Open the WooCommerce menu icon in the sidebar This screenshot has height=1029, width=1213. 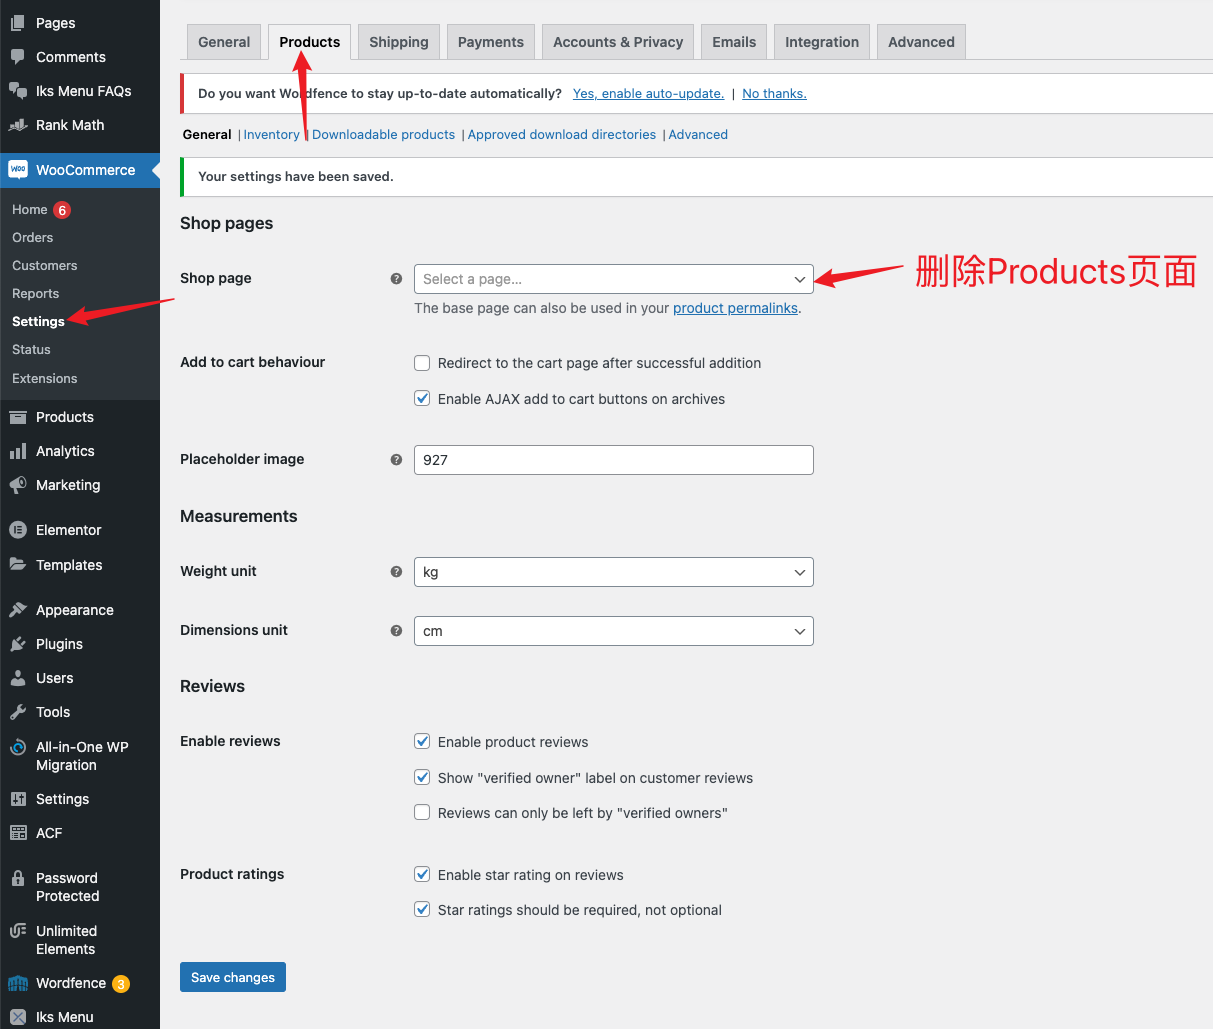coord(20,170)
